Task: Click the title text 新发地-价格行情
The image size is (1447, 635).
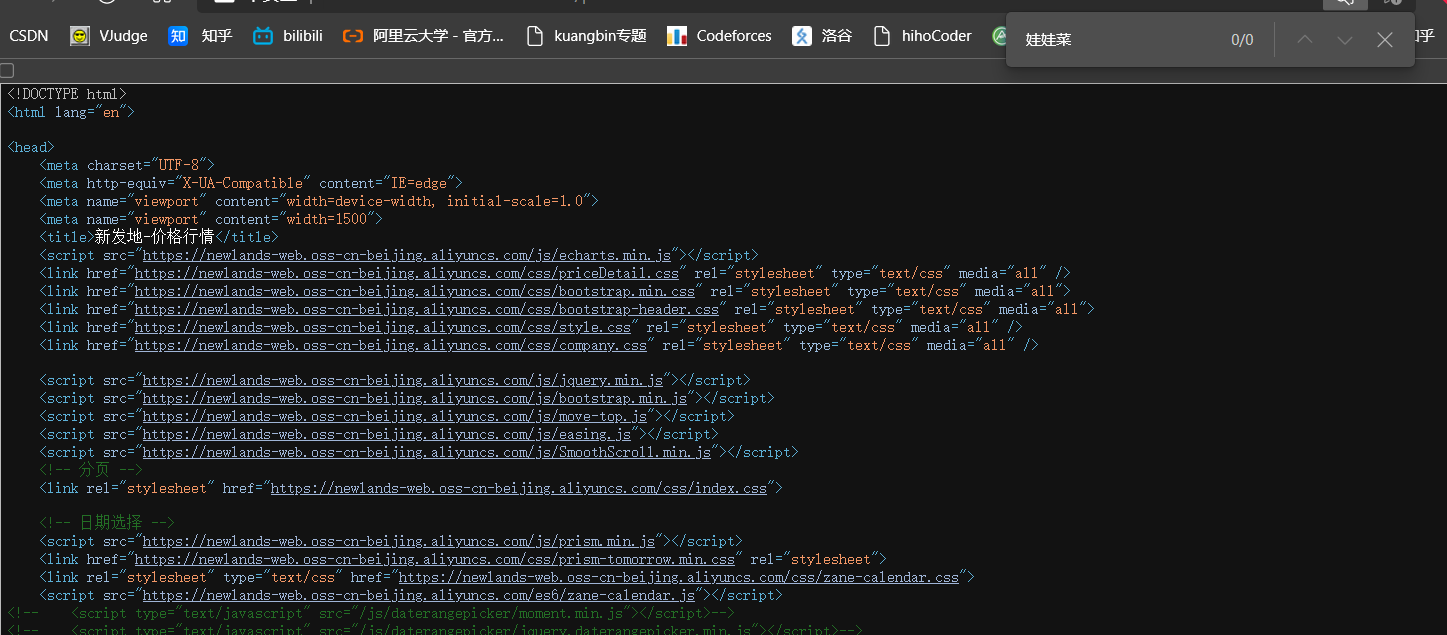Action: pyautogui.click(x=155, y=237)
